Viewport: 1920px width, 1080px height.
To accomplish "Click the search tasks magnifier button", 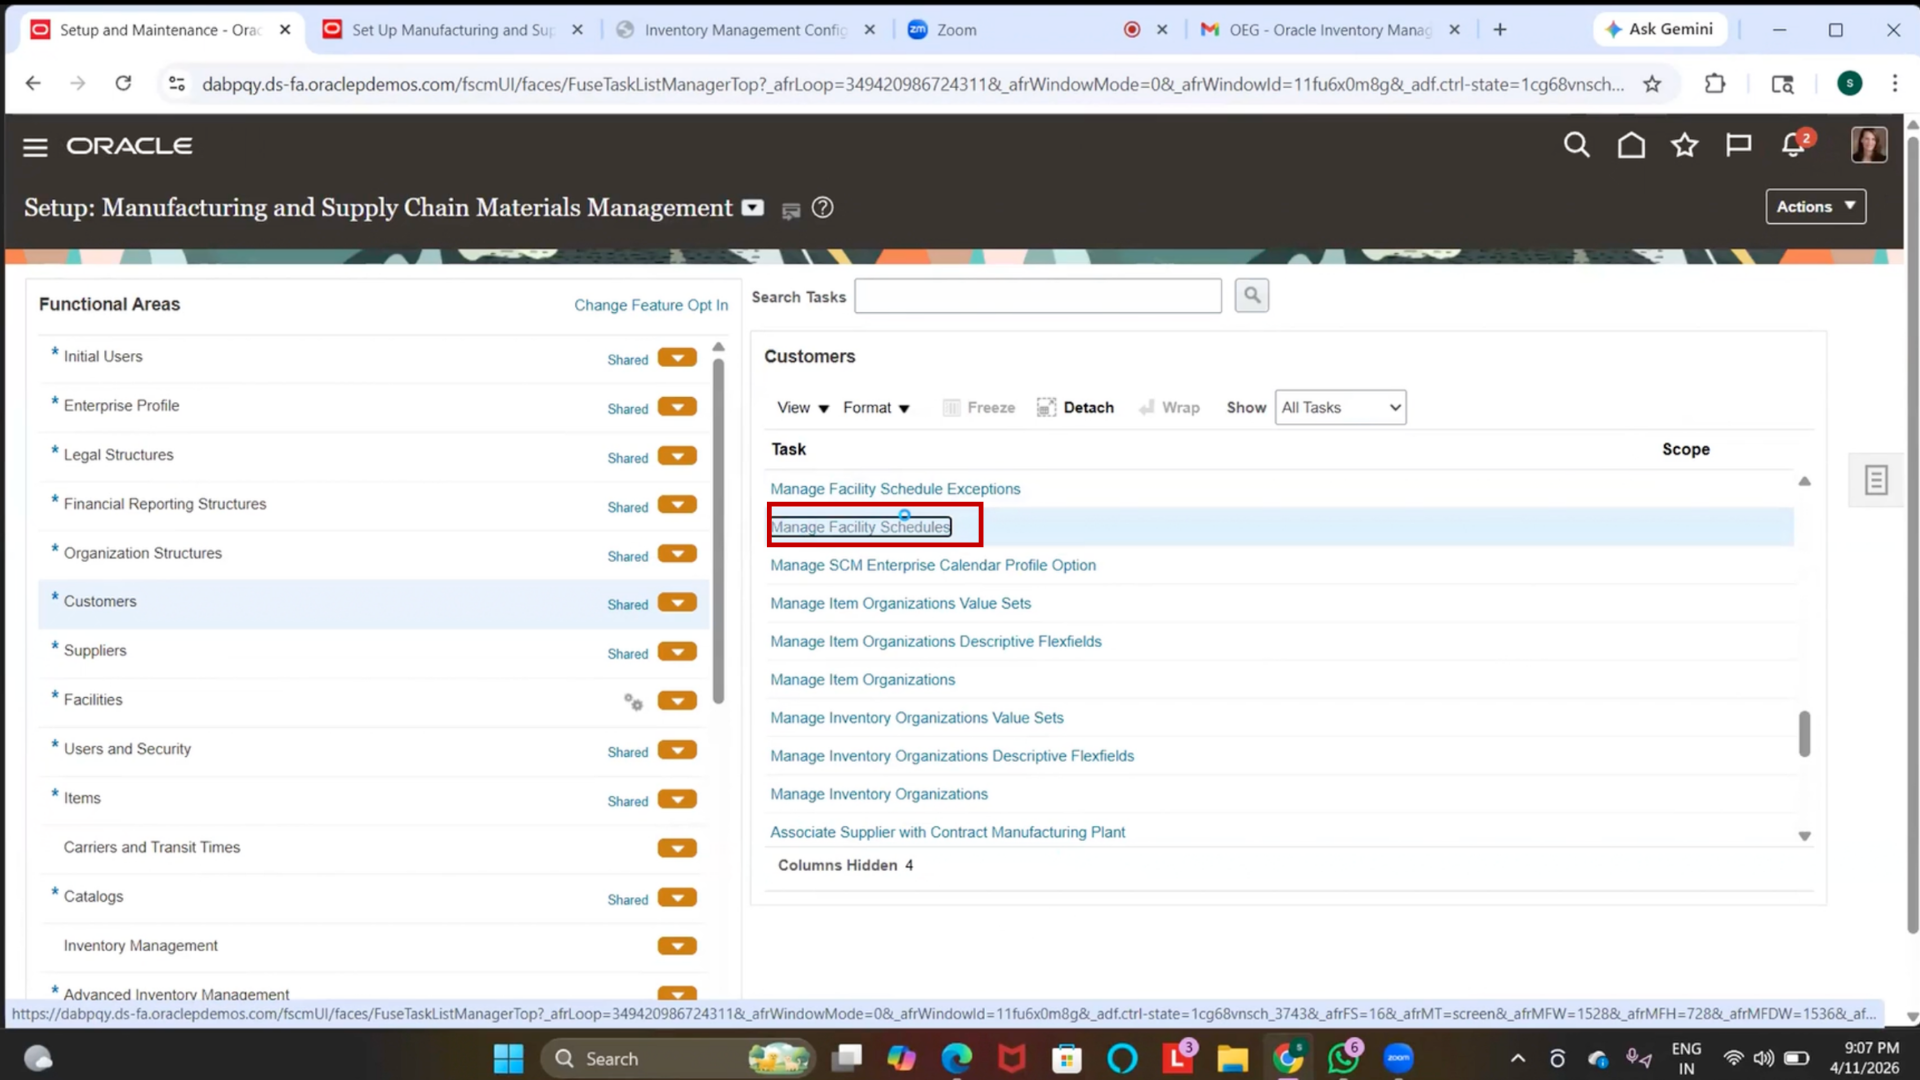I will (1251, 295).
